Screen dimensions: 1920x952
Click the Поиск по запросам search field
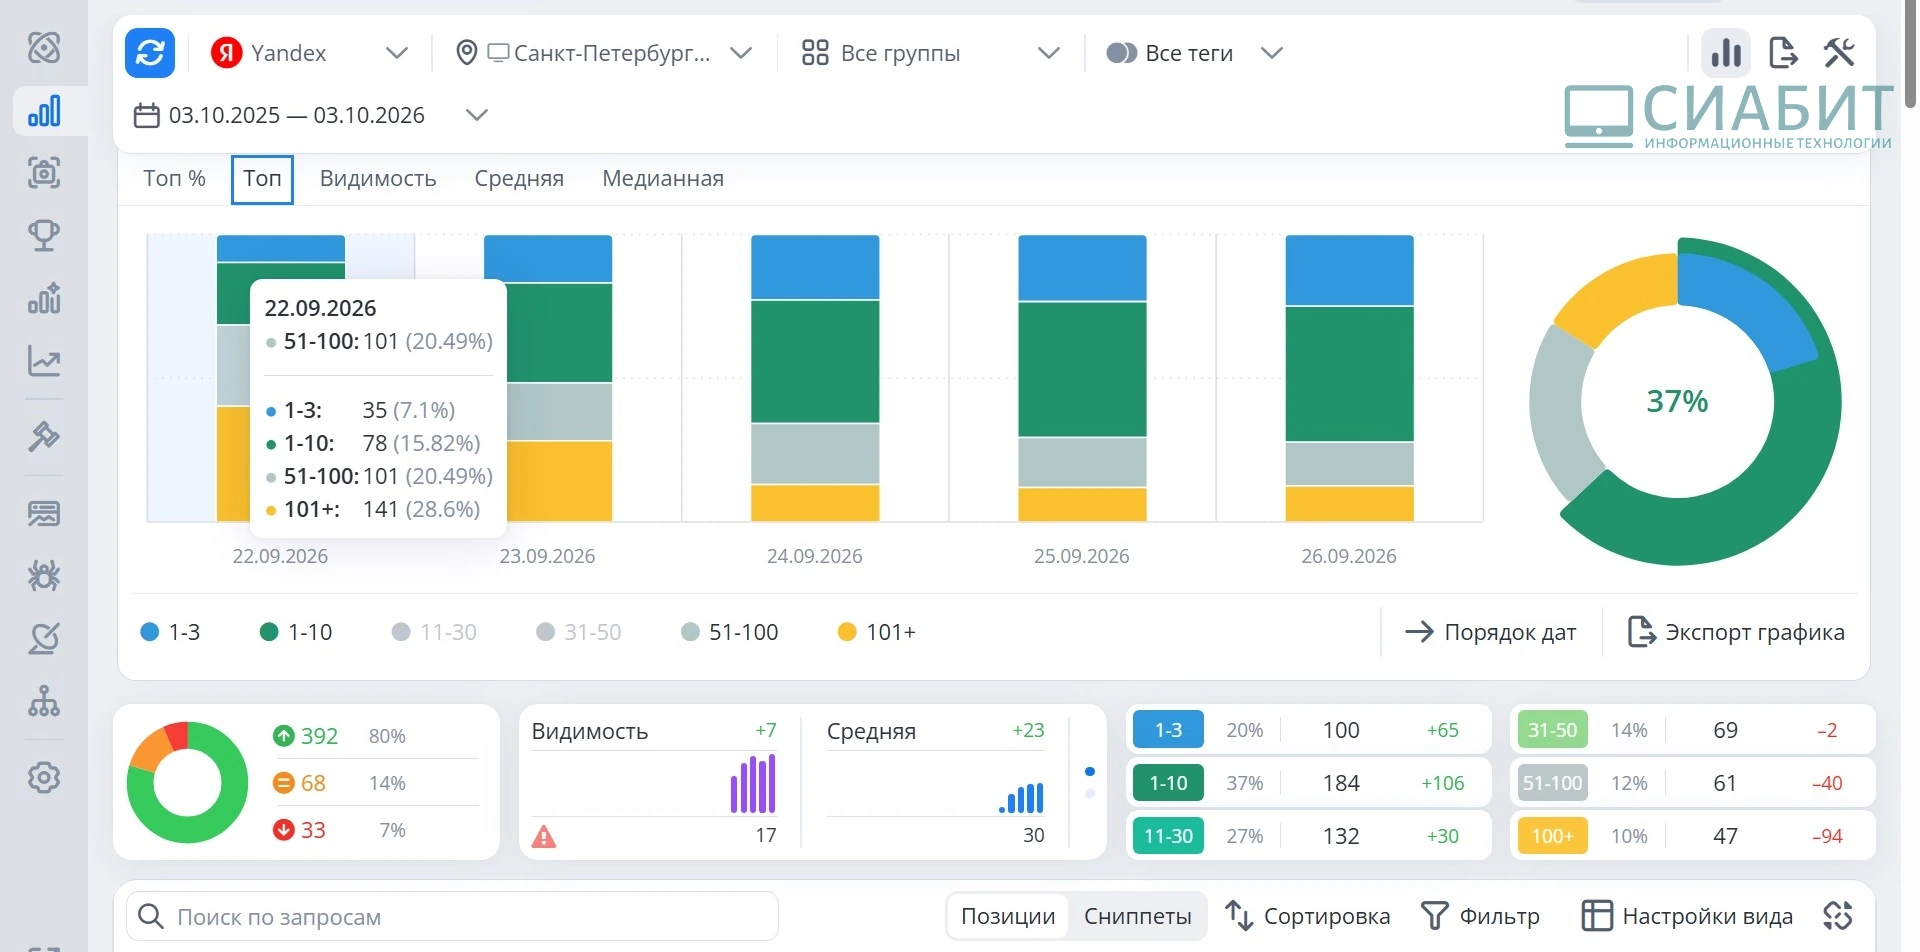(x=452, y=916)
